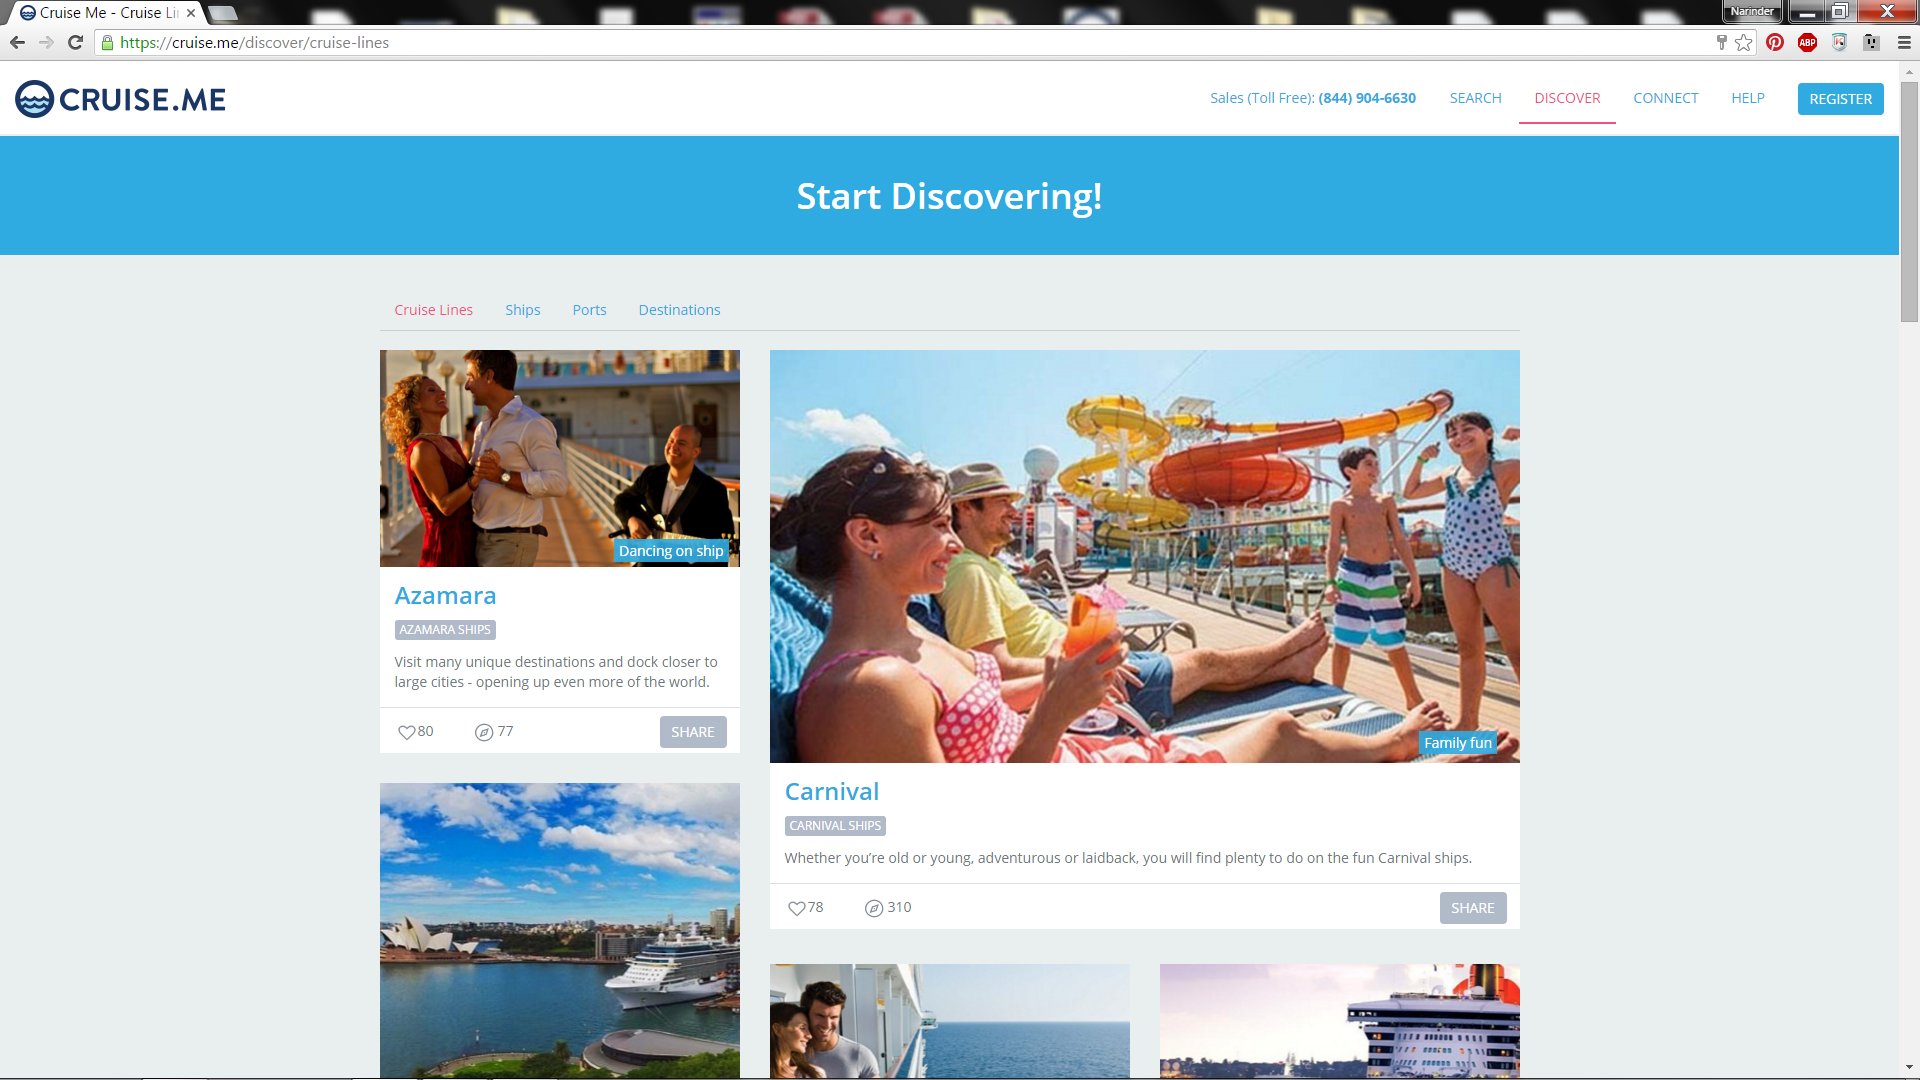
Task: Click the Pinterest extension icon
Action: coord(1775,43)
